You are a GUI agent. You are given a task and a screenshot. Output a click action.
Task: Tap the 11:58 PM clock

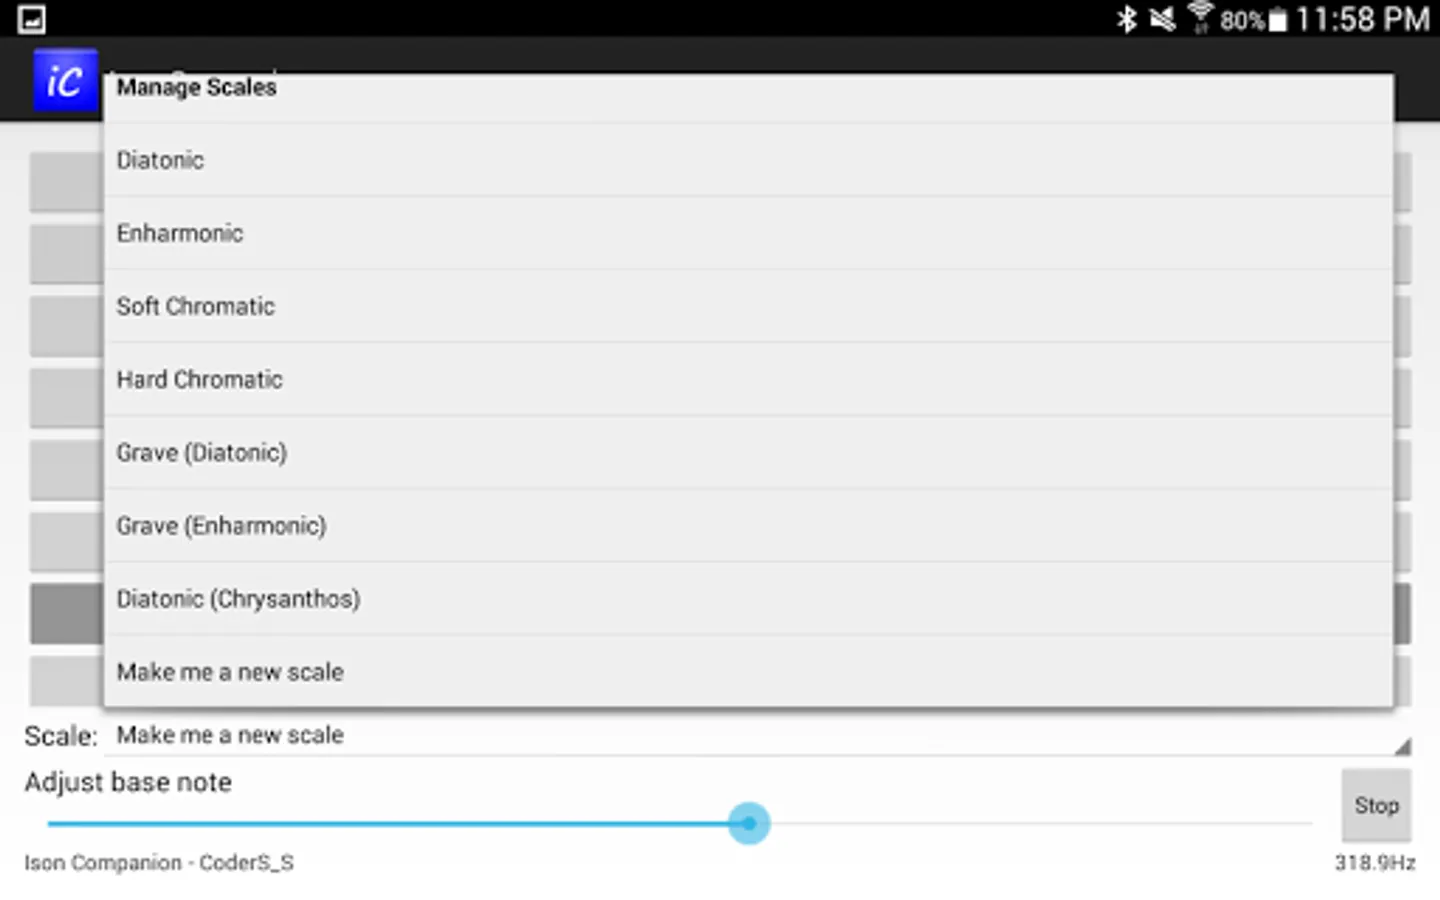click(1363, 19)
